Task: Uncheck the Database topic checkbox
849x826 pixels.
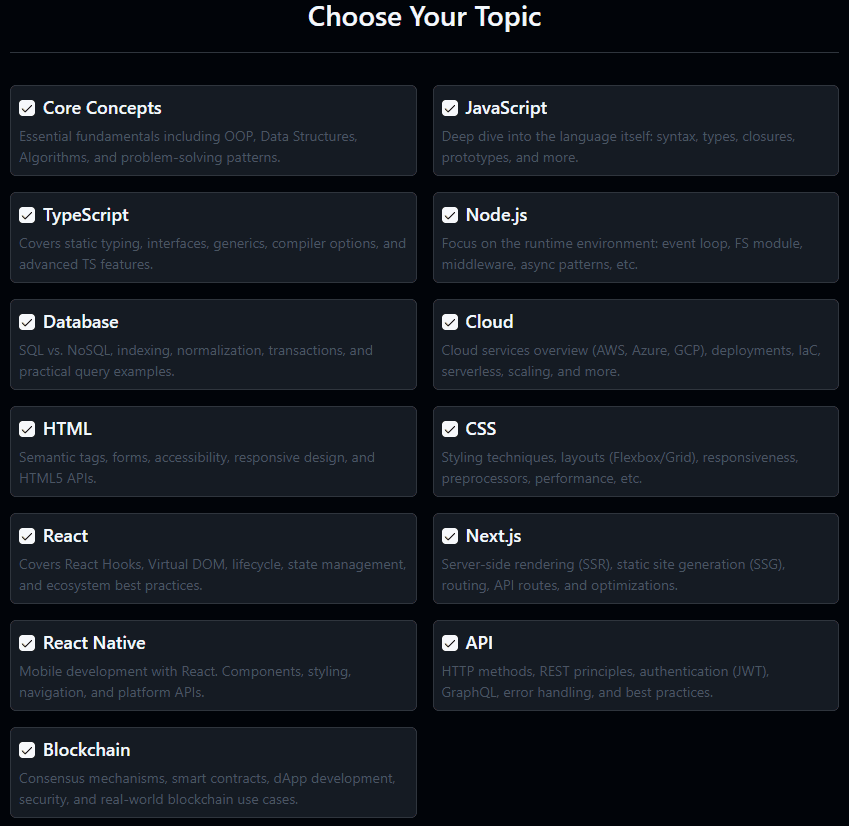Action: click(27, 321)
